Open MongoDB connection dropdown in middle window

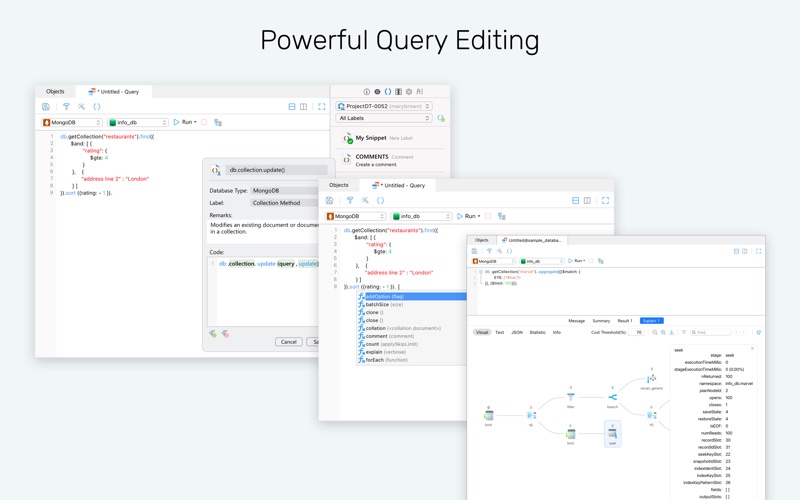356,216
